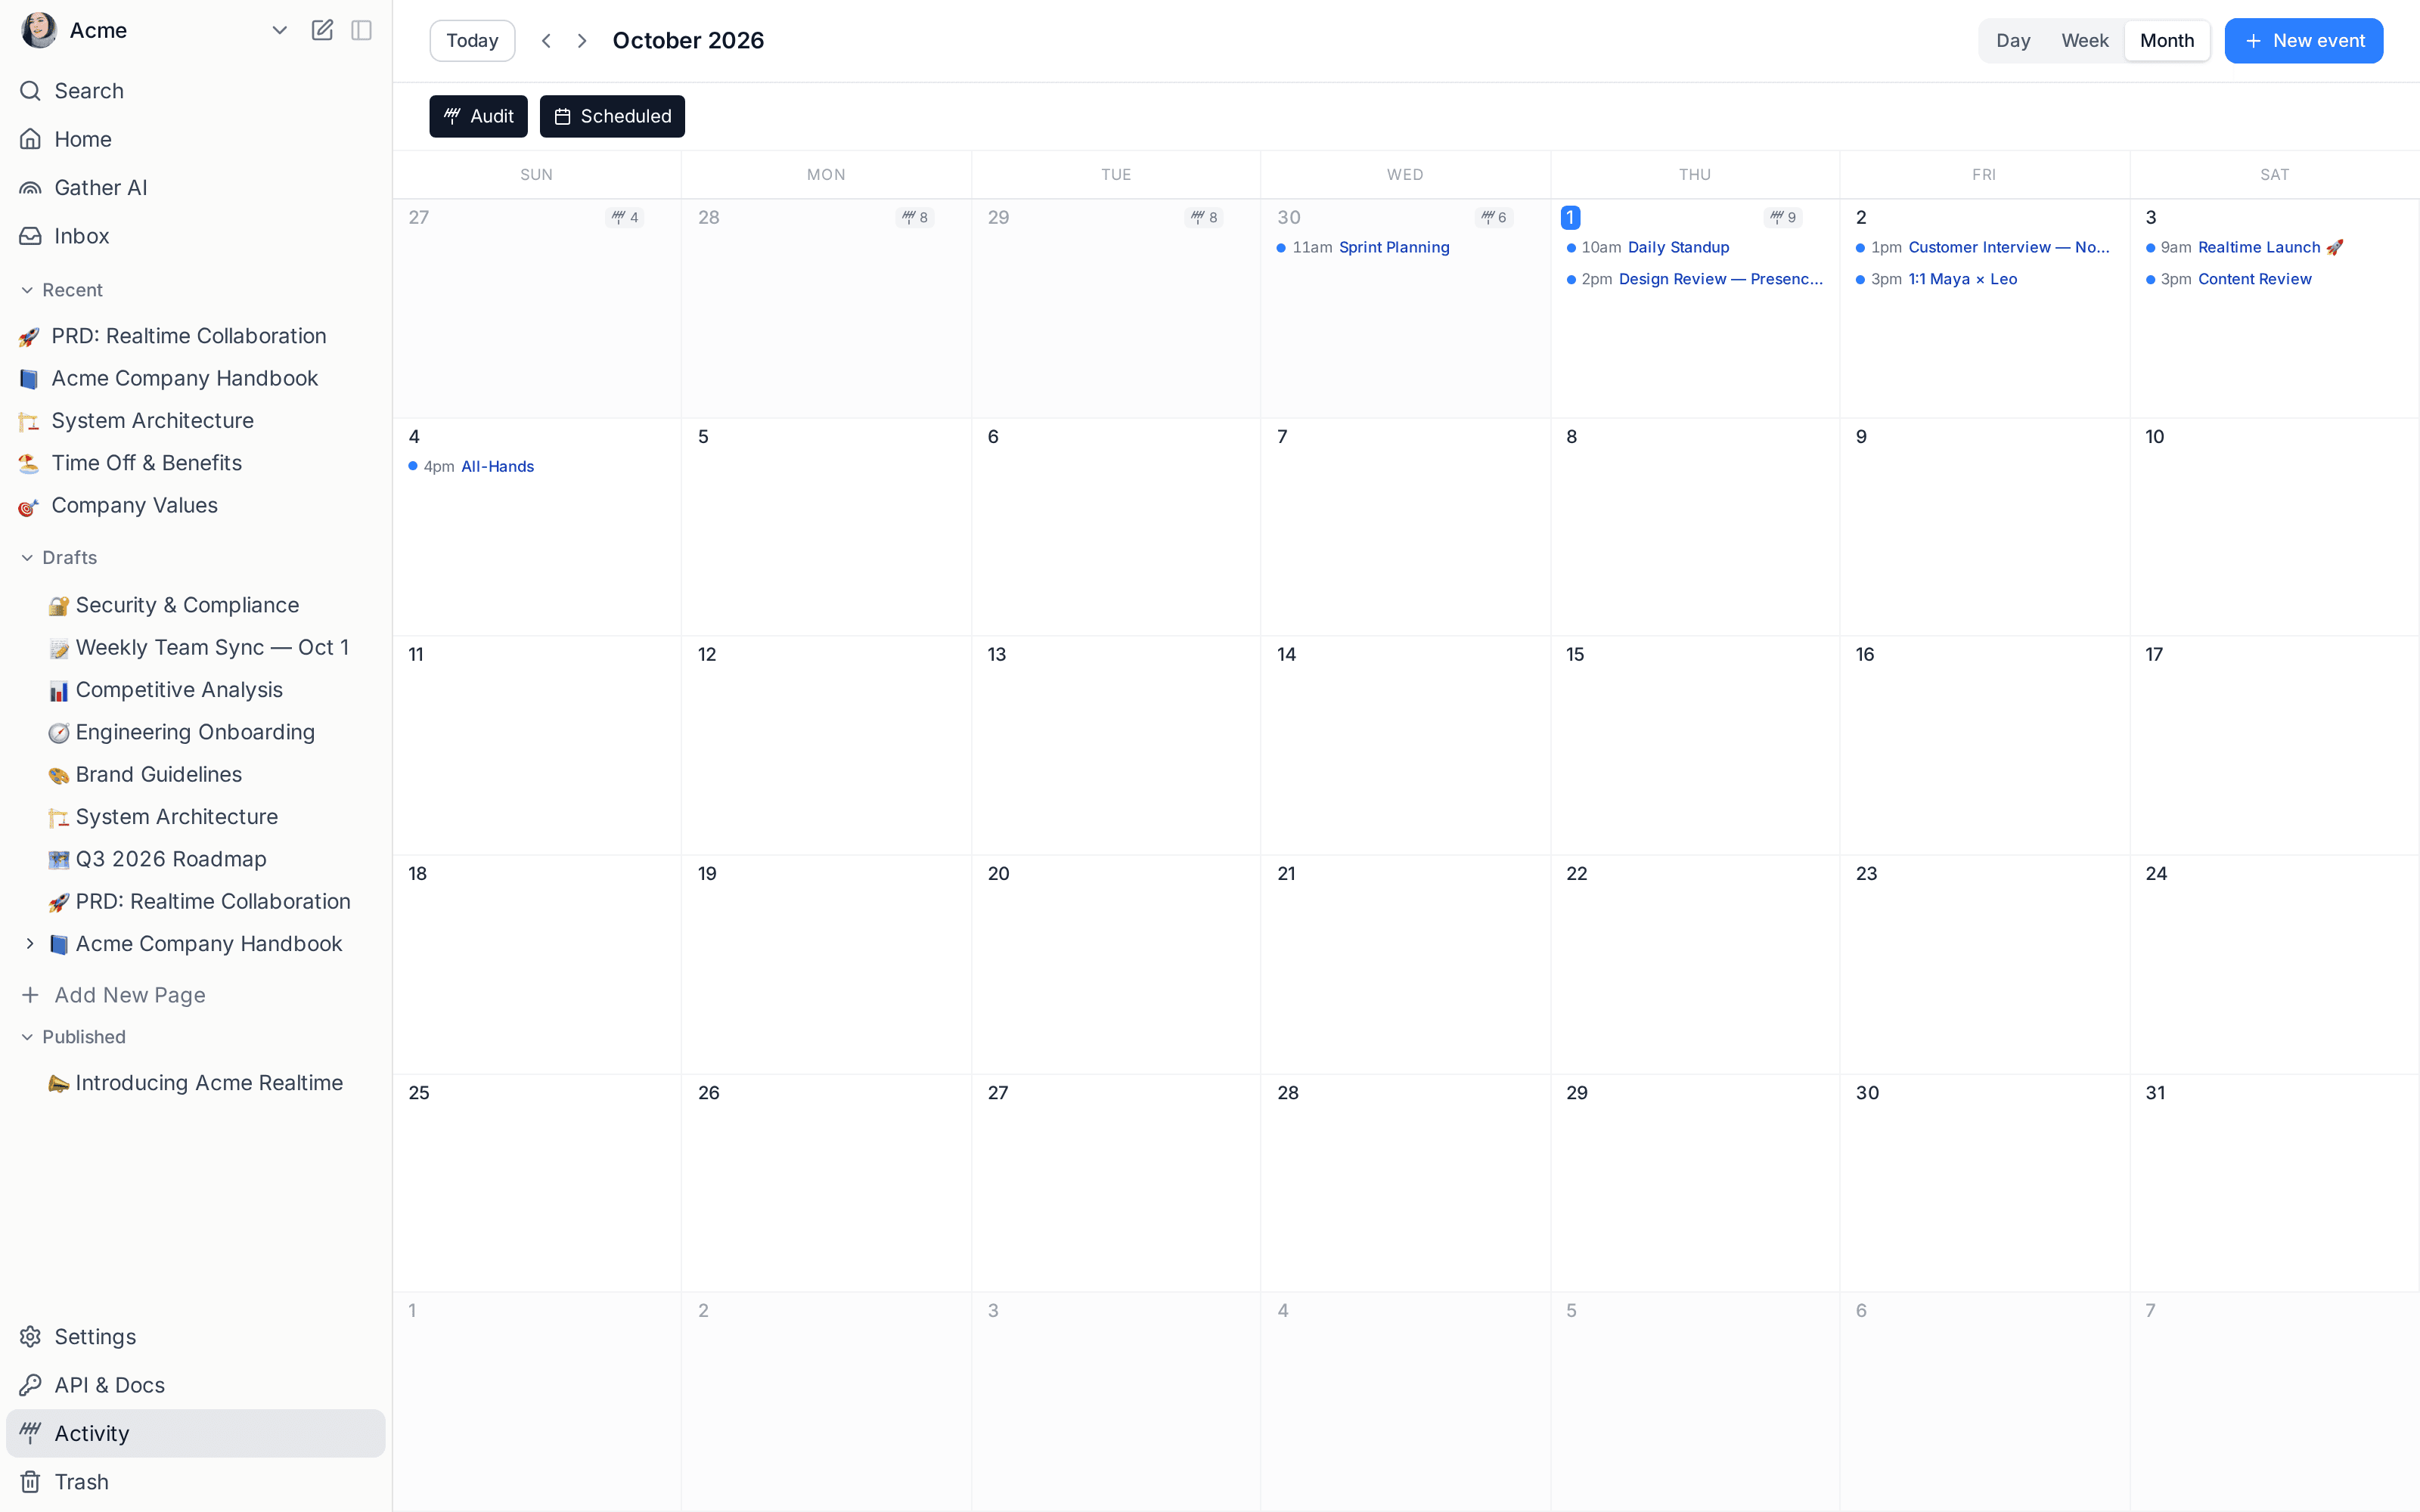Go to previous month arrow
This screenshot has height=1512, width=2420.
tap(546, 41)
